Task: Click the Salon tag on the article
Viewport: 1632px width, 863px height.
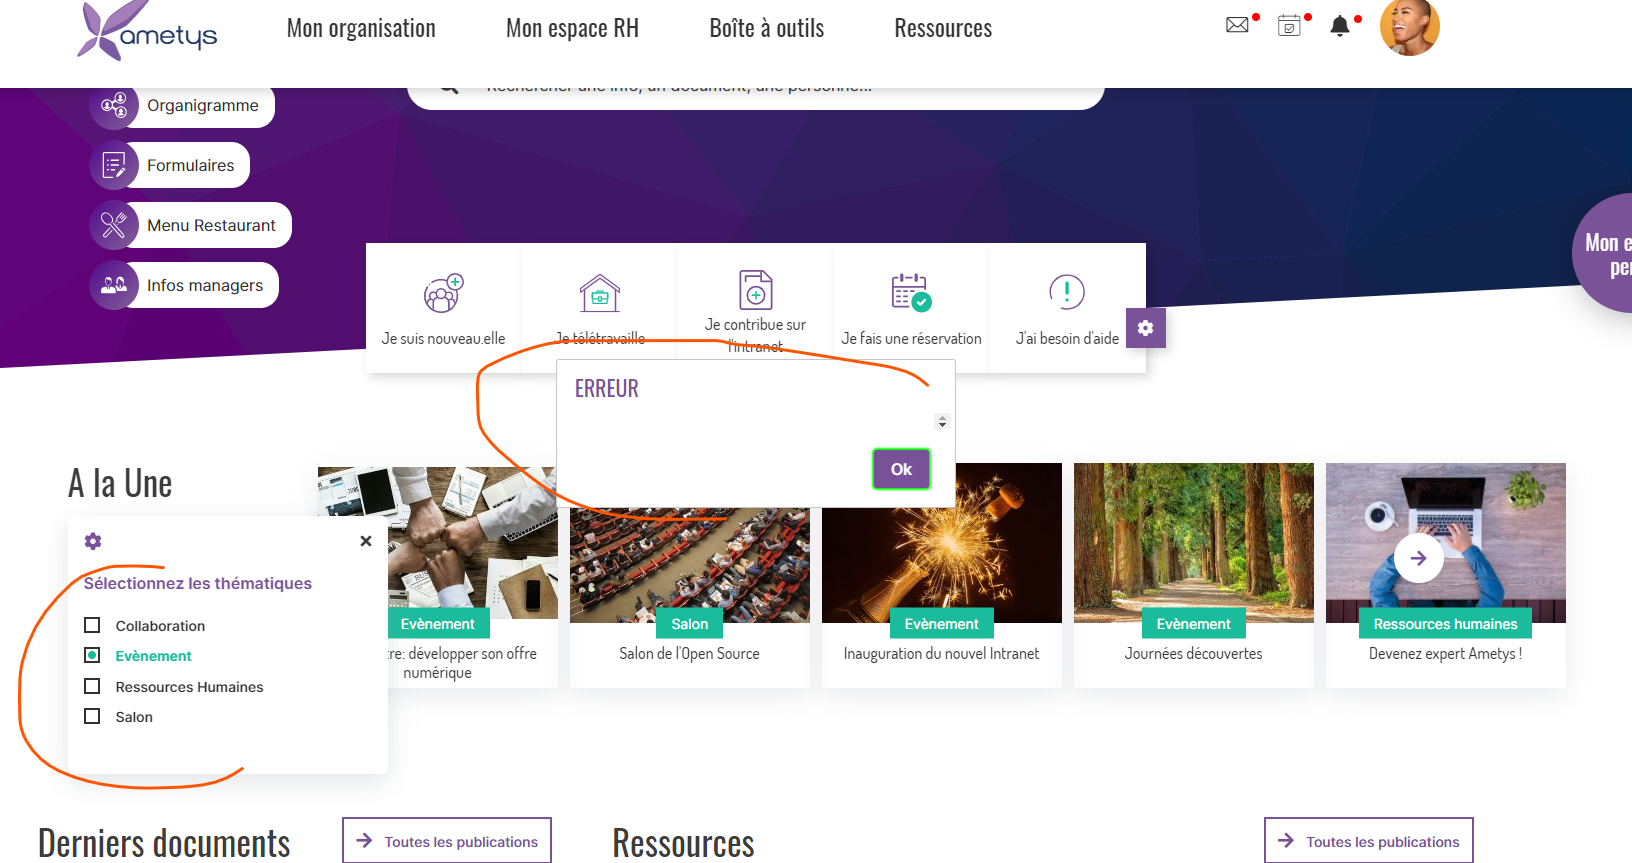Action: [690, 623]
